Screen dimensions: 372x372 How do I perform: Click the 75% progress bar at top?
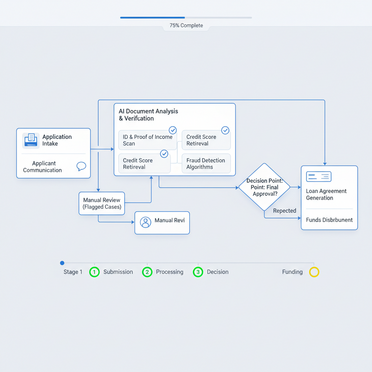point(186,17)
